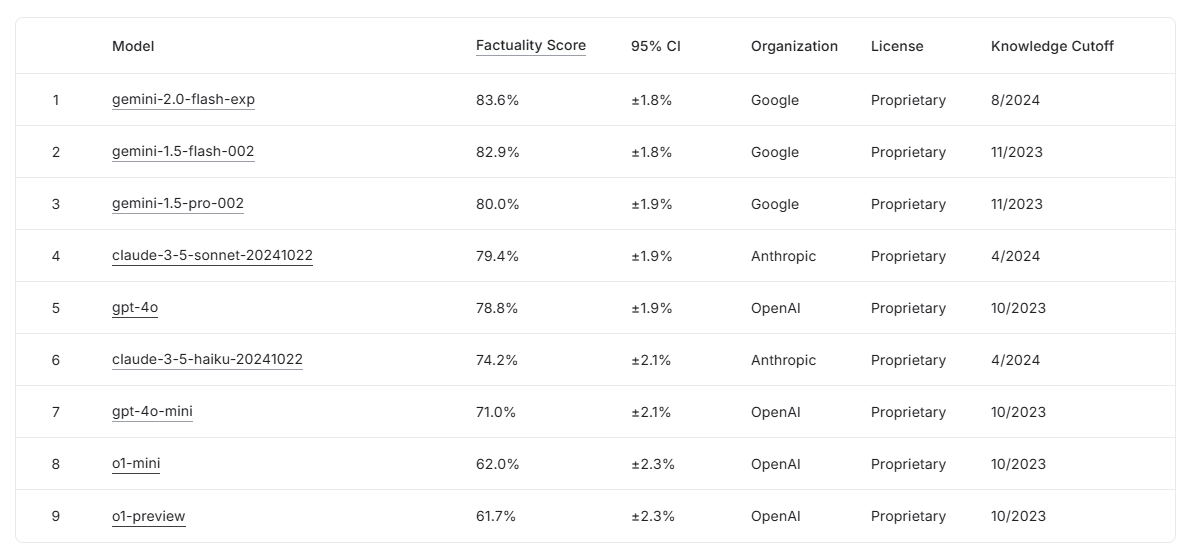Click the License column header

[x=897, y=46]
